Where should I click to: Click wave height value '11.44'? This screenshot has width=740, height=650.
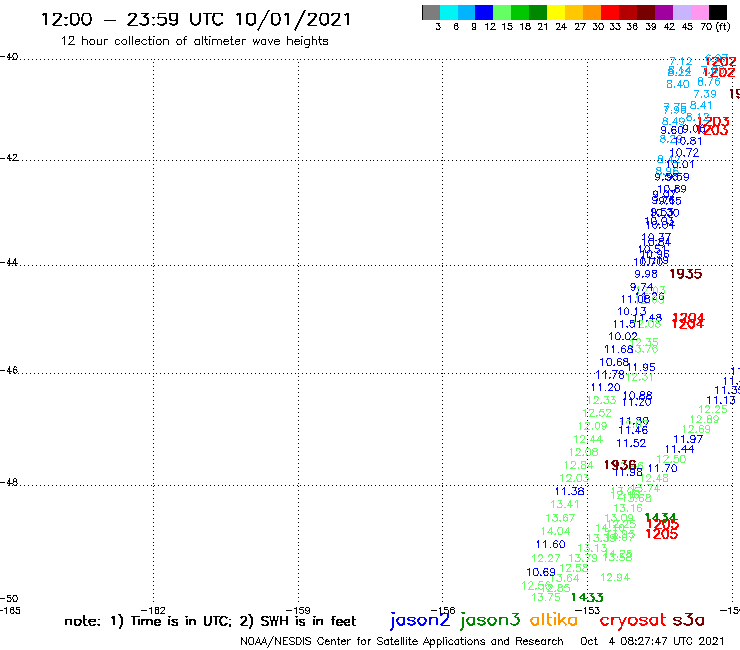[x=679, y=449]
